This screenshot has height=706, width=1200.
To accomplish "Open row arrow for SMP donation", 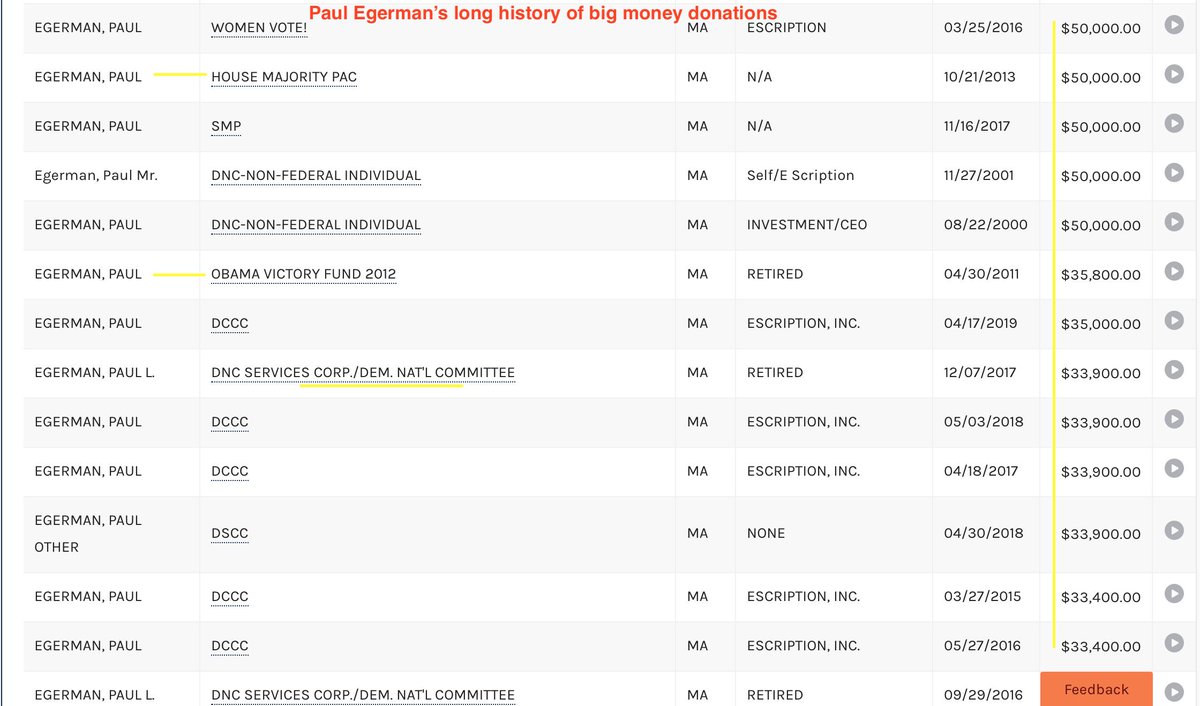I will [1174, 124].
